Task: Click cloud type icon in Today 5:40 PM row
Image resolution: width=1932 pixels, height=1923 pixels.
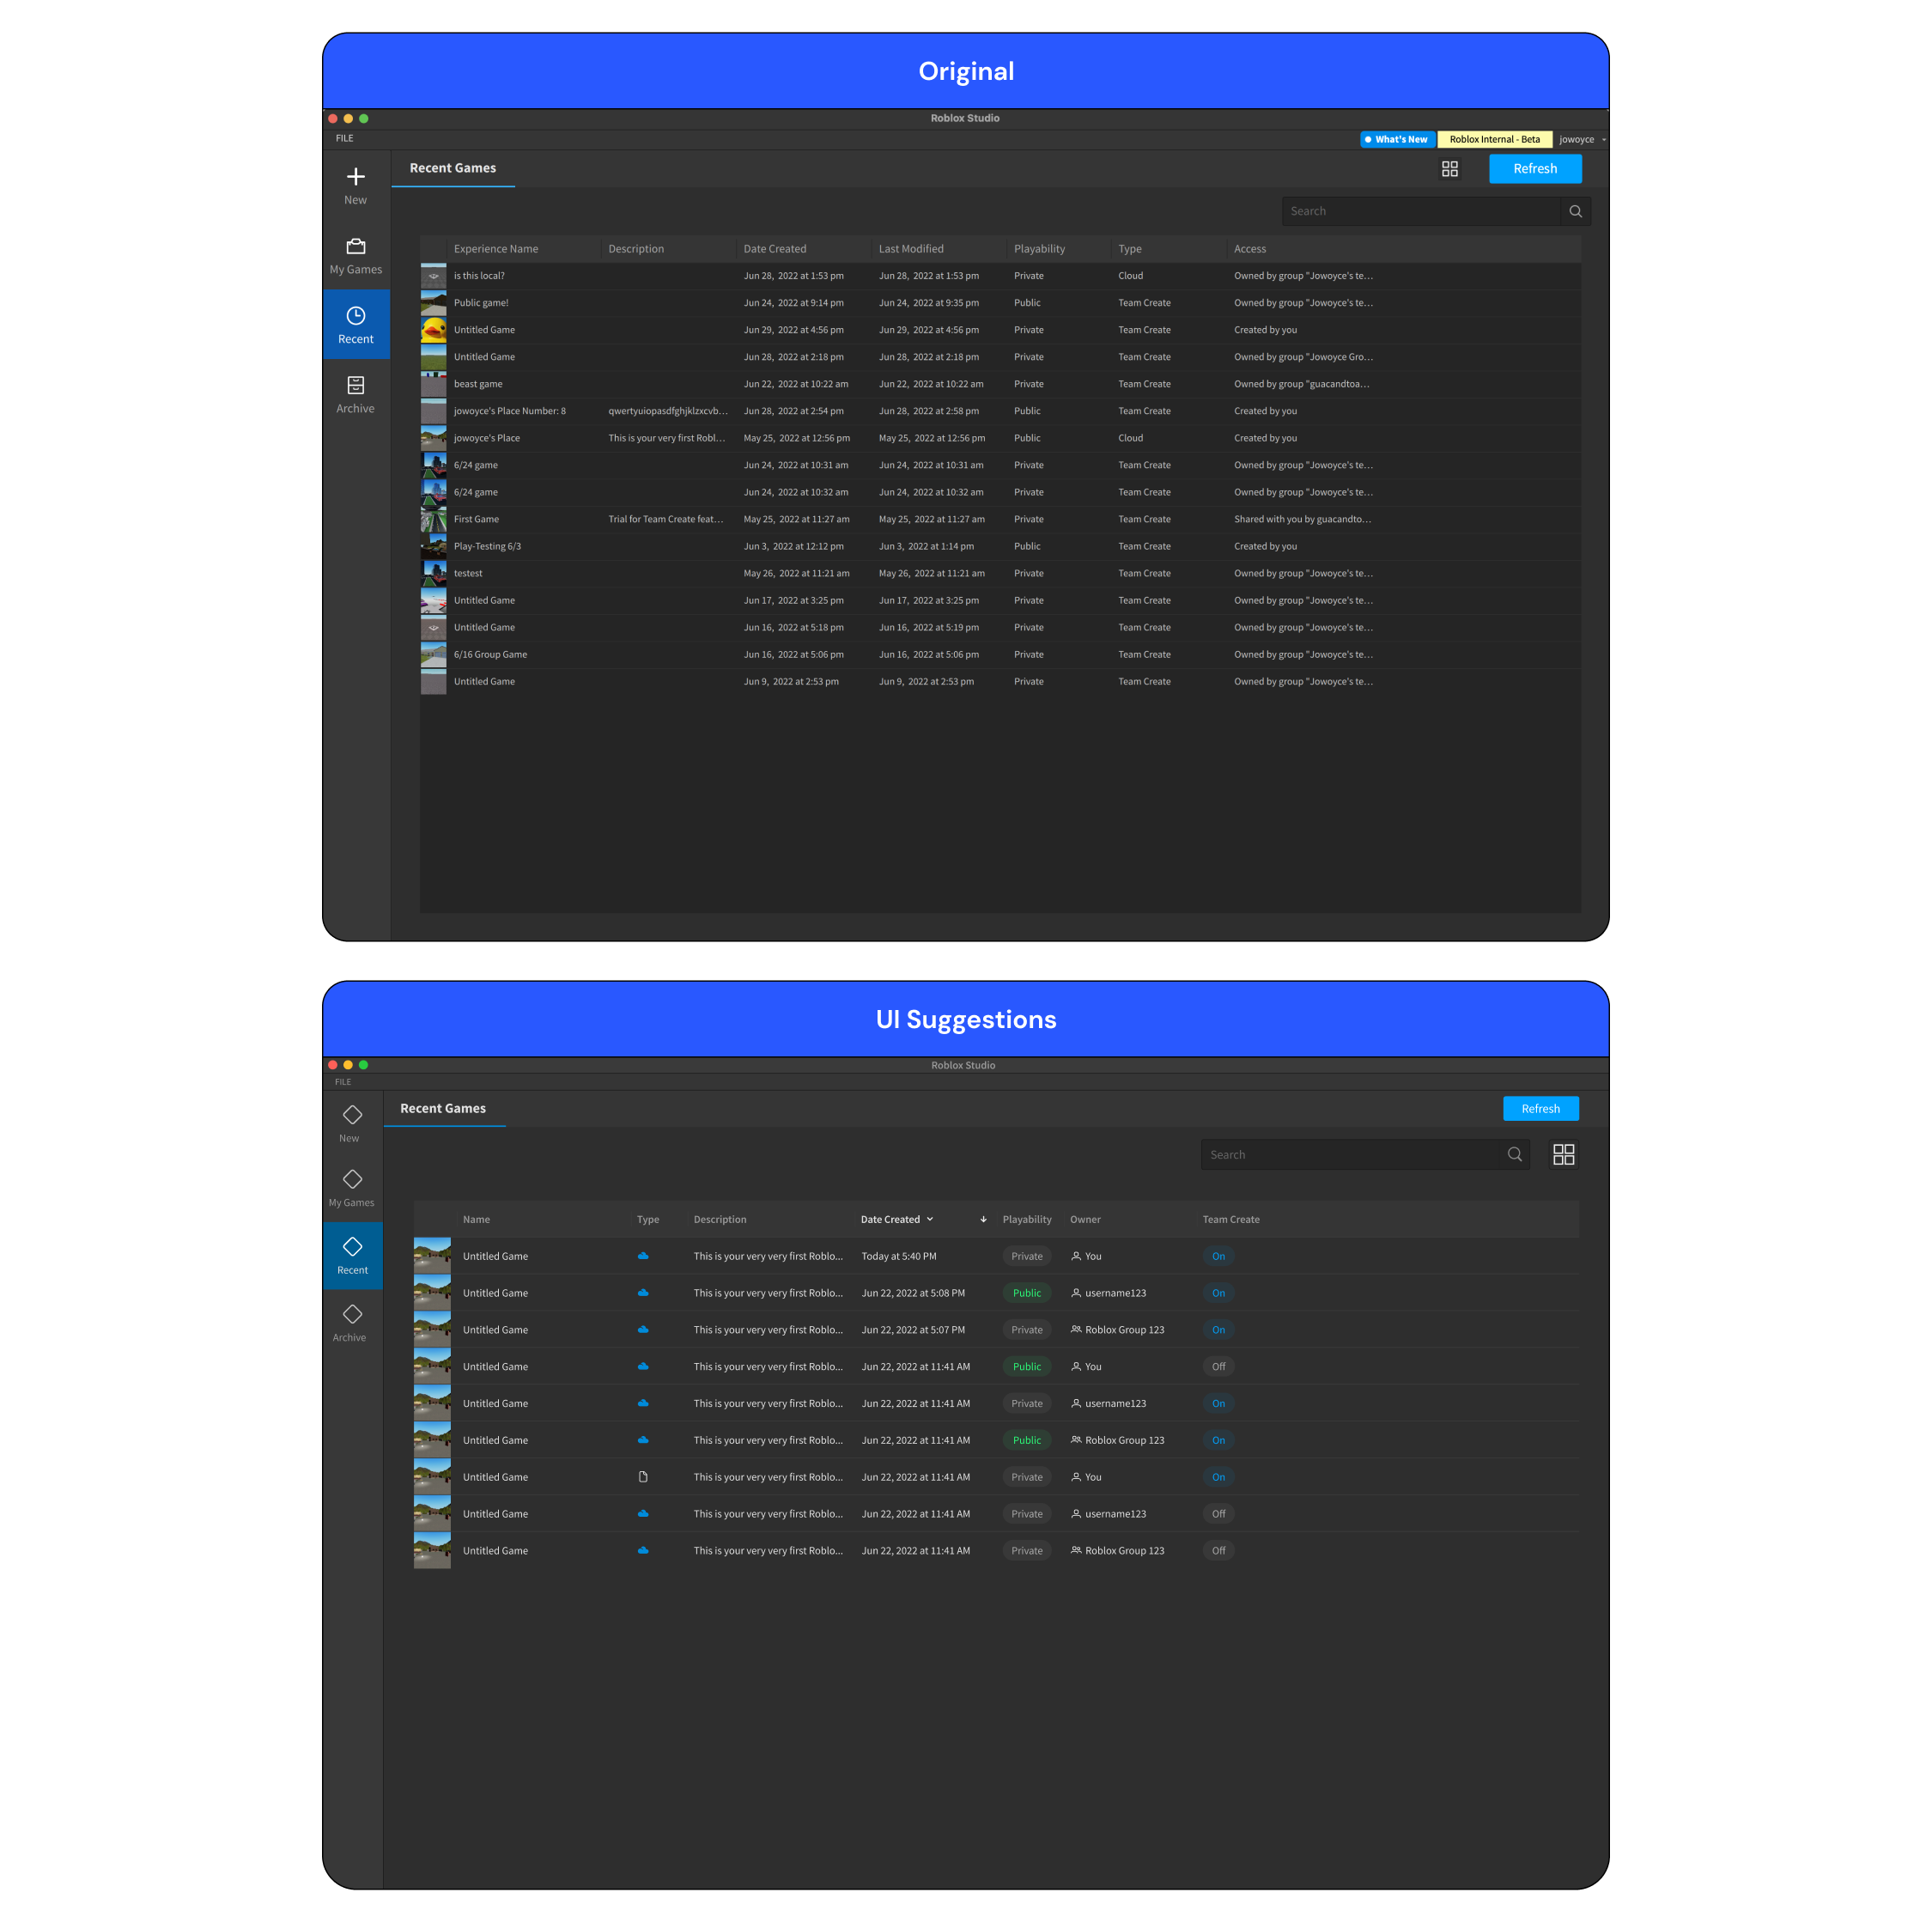Action: [643, 1256]
